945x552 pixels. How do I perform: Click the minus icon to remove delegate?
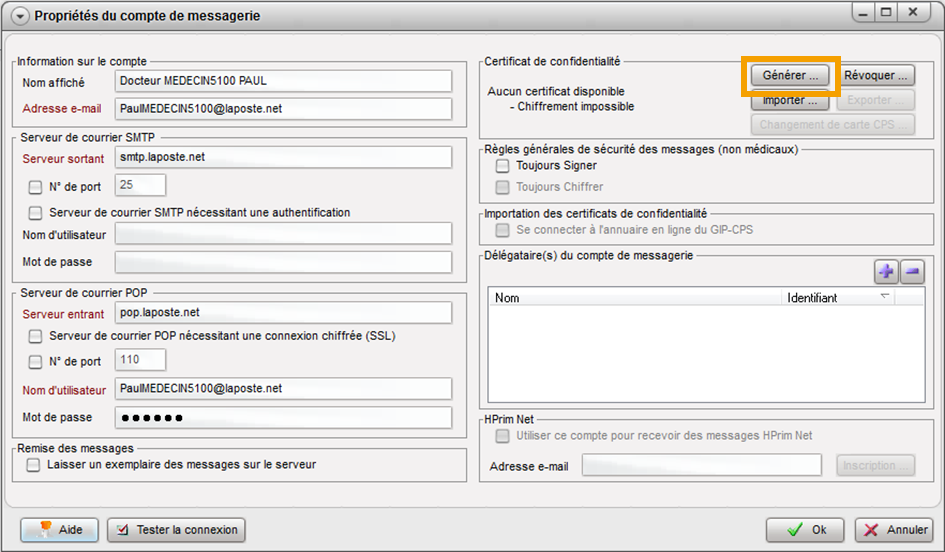911,271
